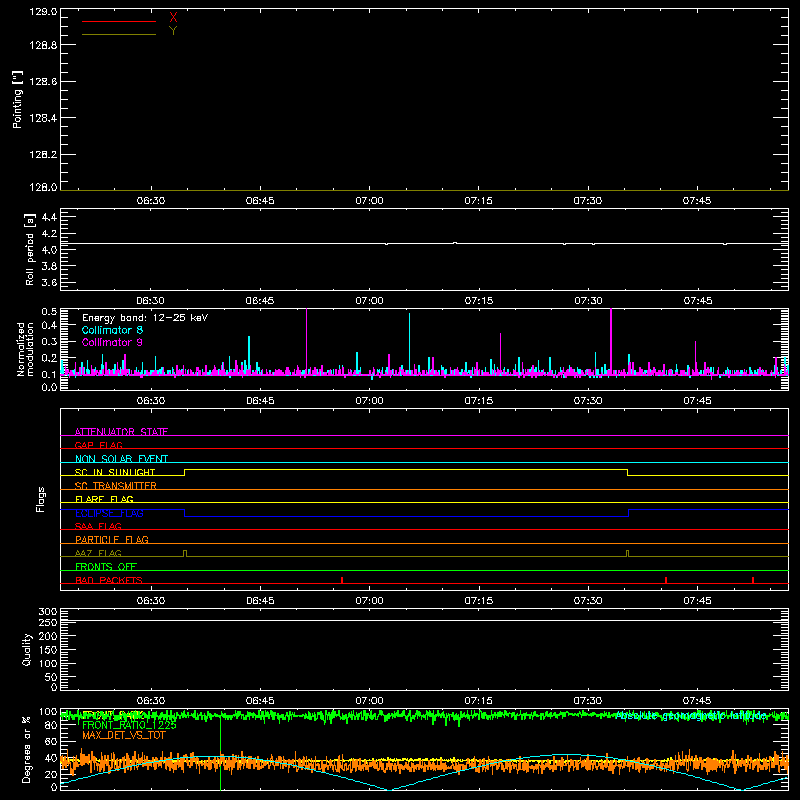Screen dimensions: 800x800
Task: Click the 'Roll period [s]' axis label
Action: 30,249
